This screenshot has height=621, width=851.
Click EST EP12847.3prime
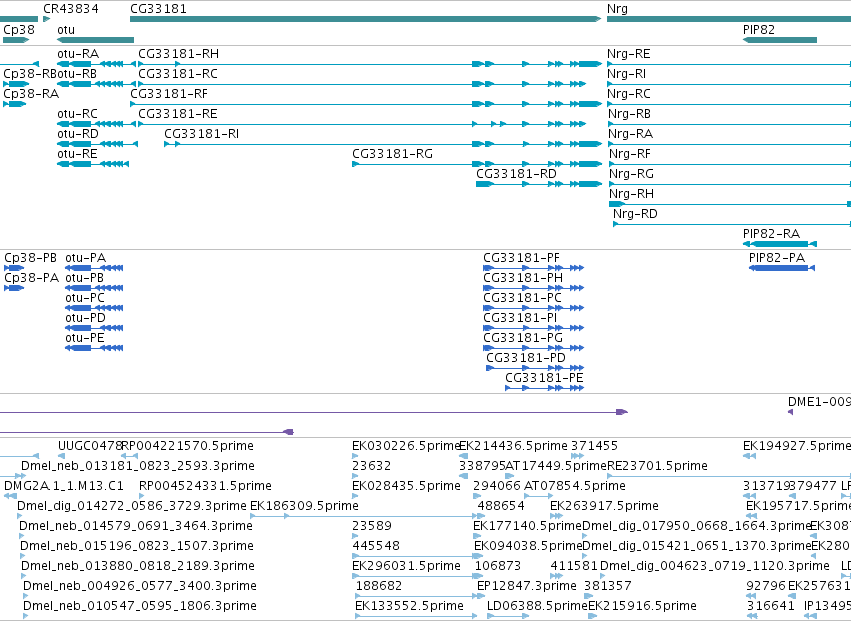(x=526, y=586)
